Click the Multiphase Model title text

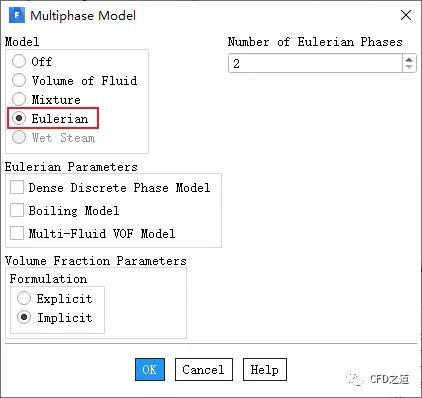(x=83, y=16)
